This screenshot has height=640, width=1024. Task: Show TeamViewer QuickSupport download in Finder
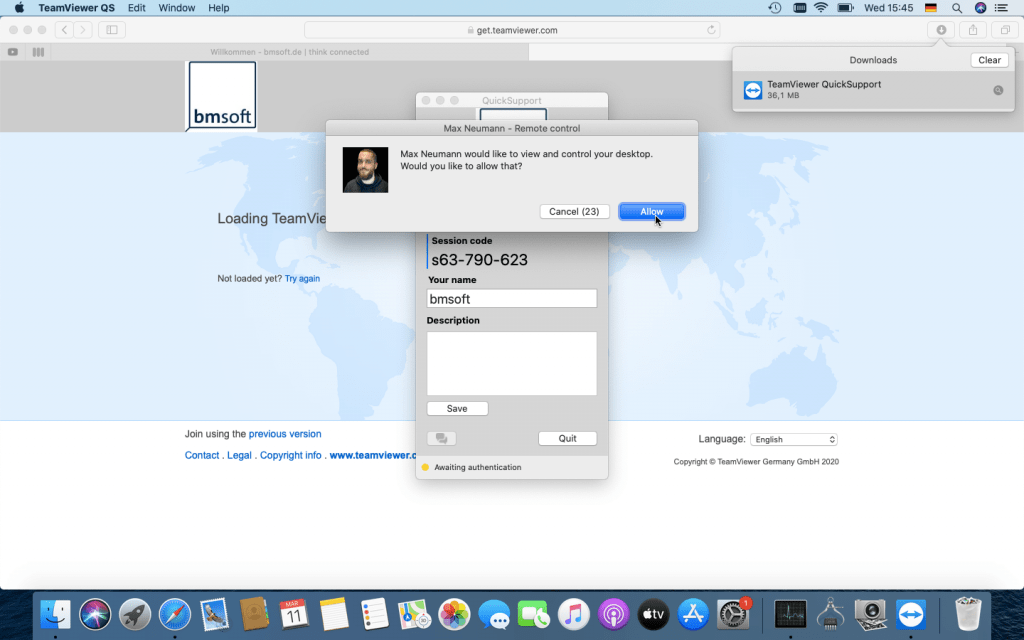point(998,90)
